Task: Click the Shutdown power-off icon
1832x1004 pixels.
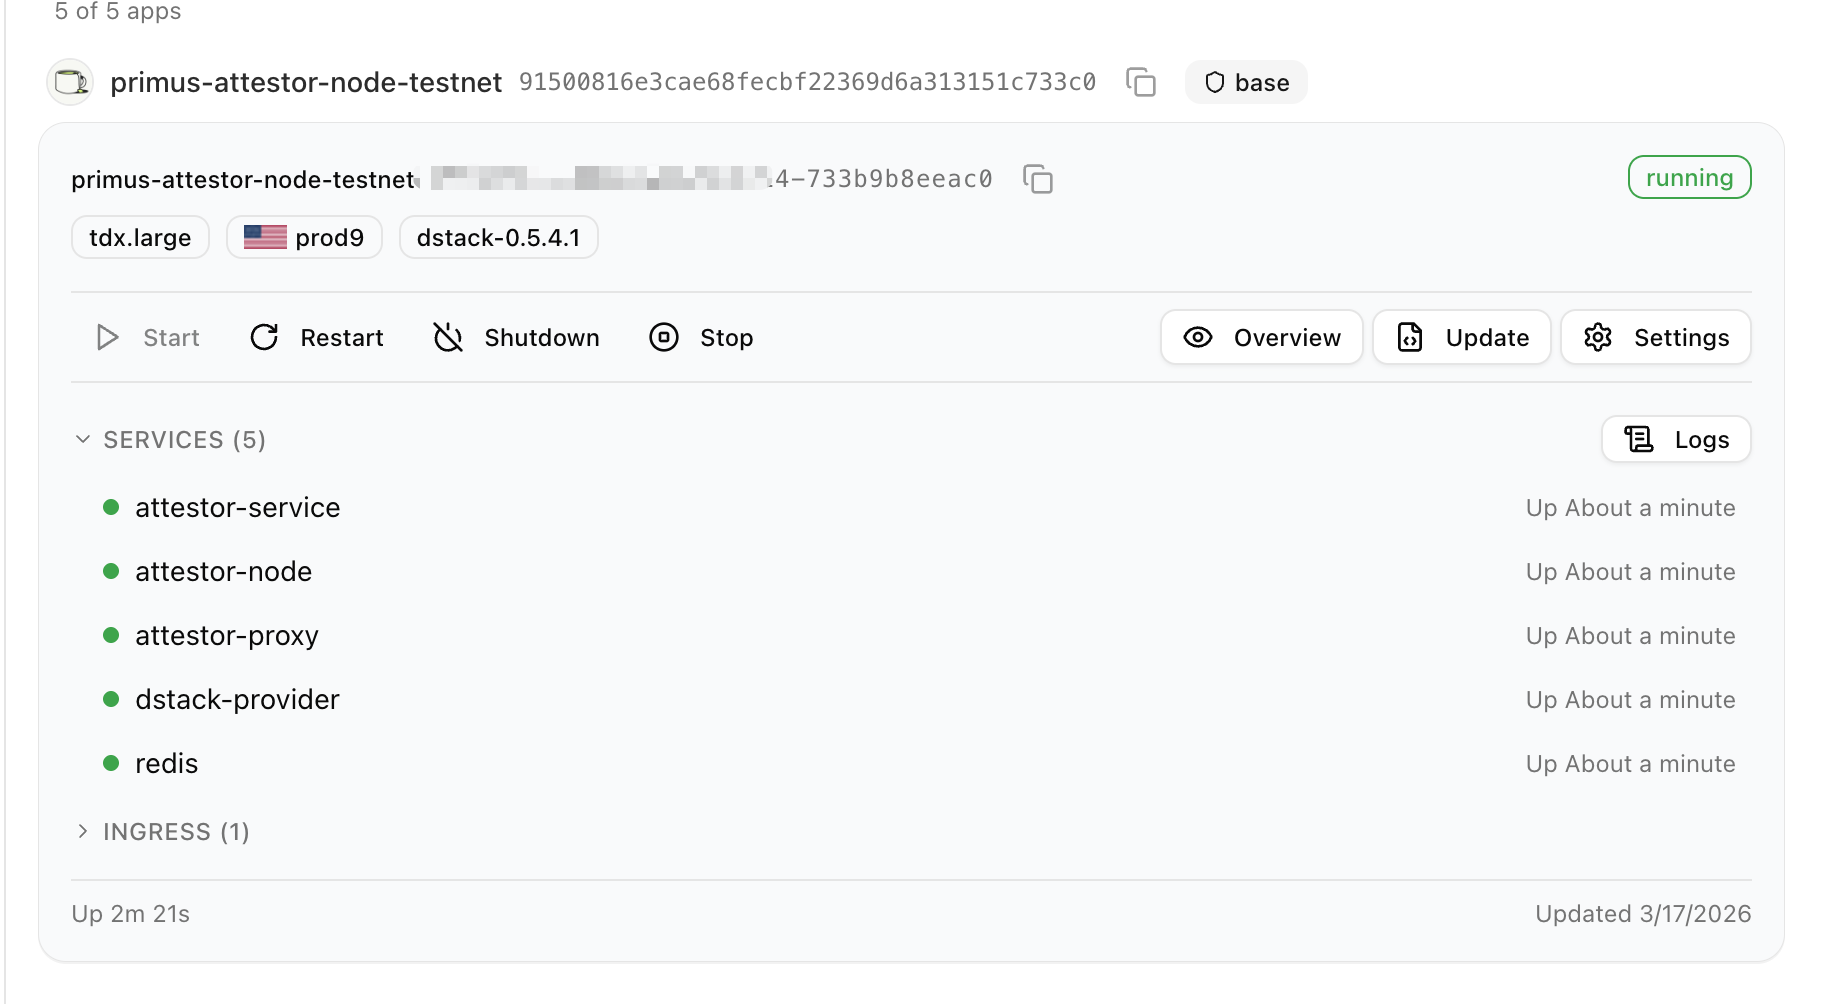Action: pyautogui.click(x=448, y=338)
